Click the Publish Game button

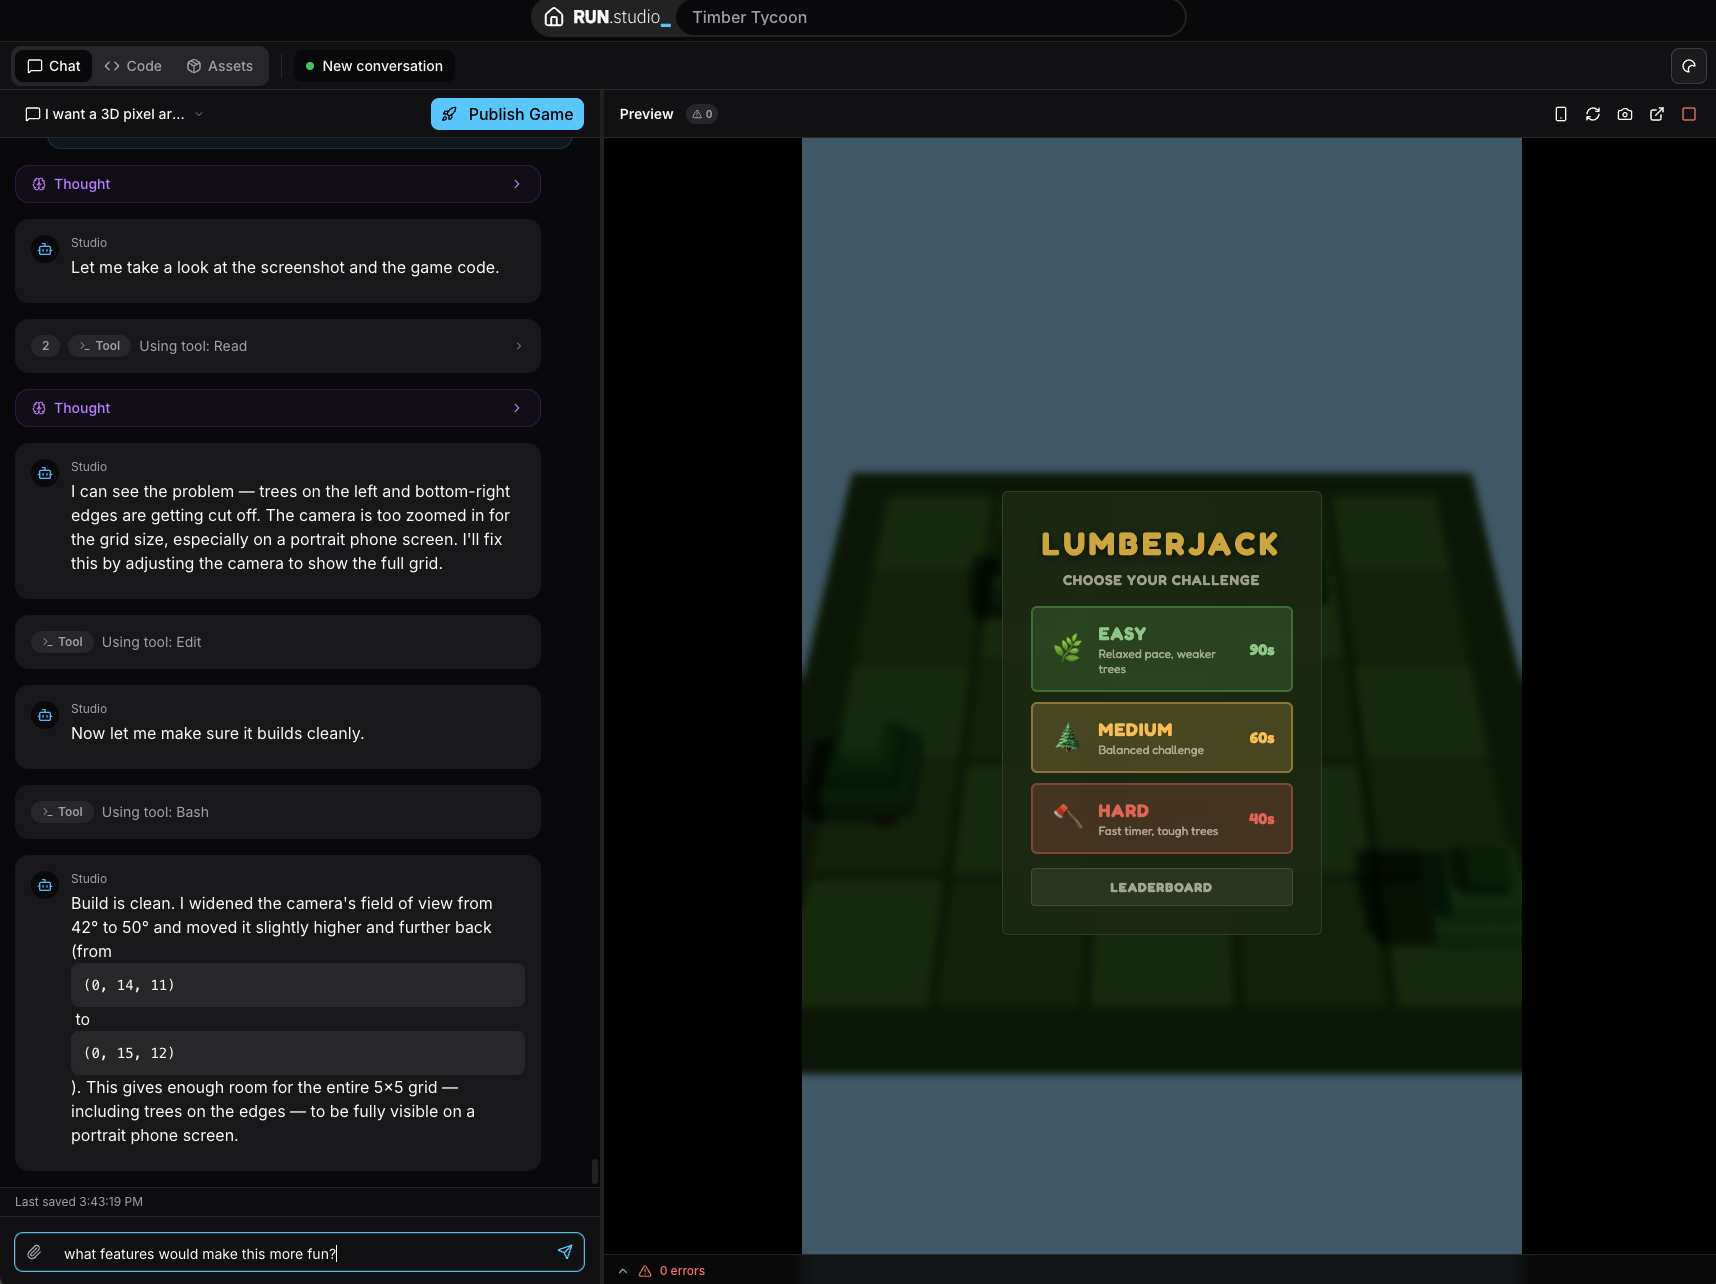507,114
